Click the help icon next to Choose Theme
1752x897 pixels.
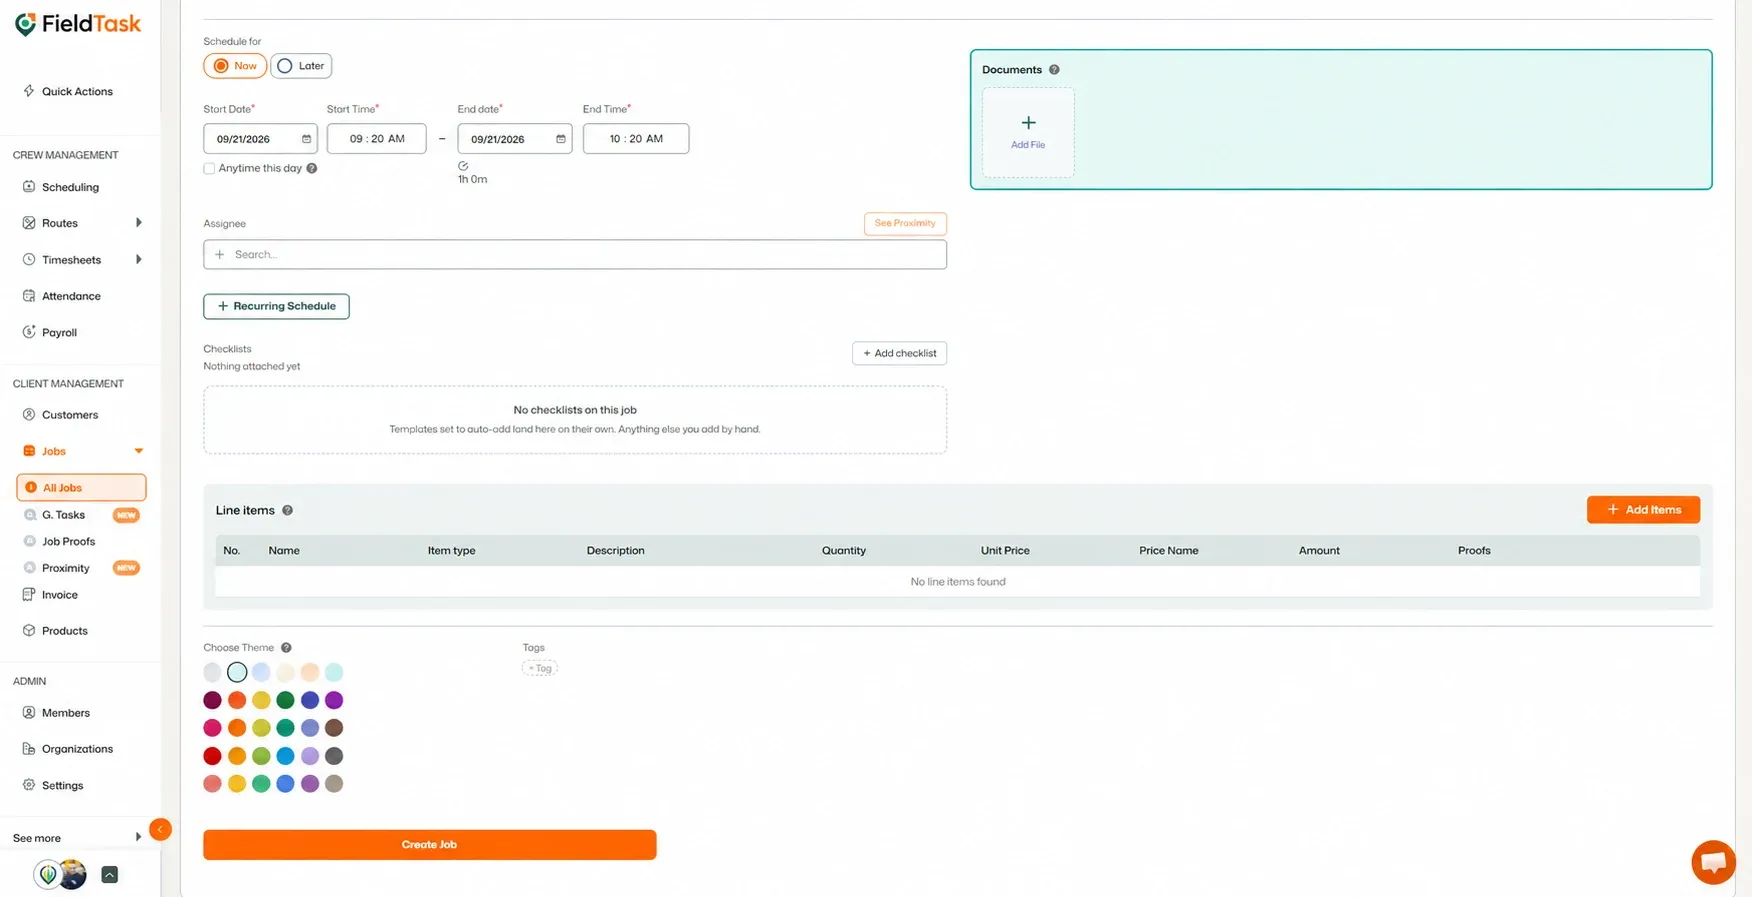(x=286, y=648)
